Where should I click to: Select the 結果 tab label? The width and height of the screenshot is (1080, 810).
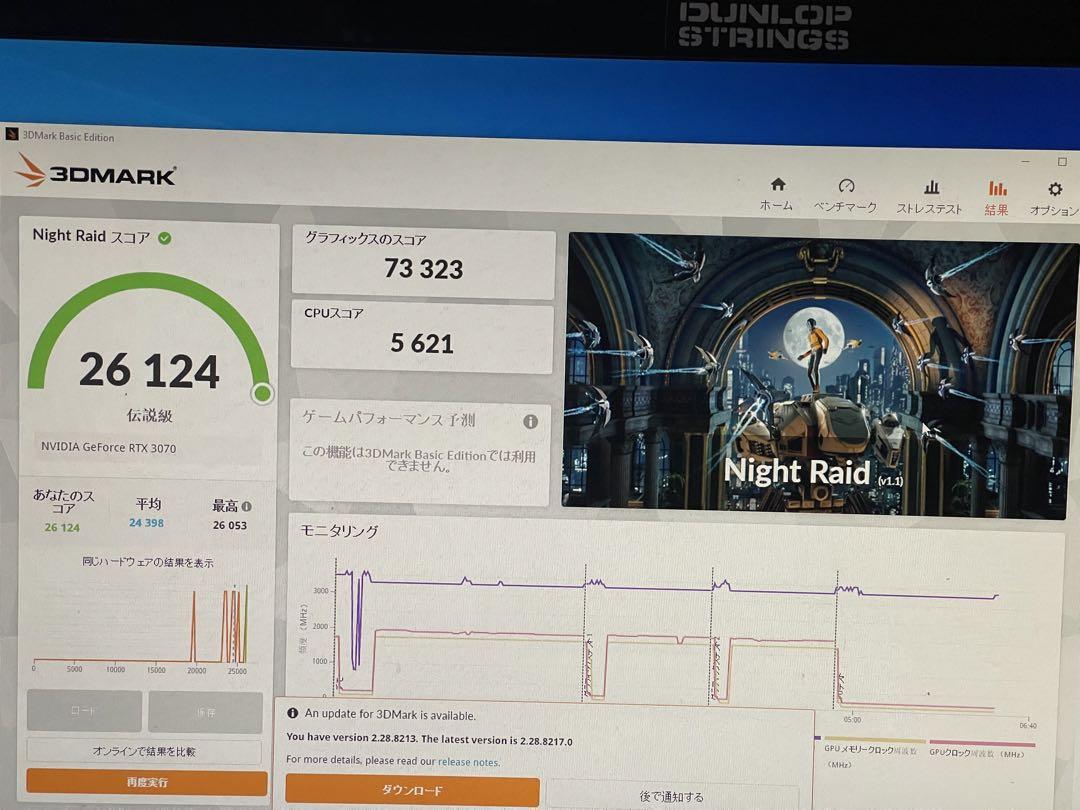point(997,210)
